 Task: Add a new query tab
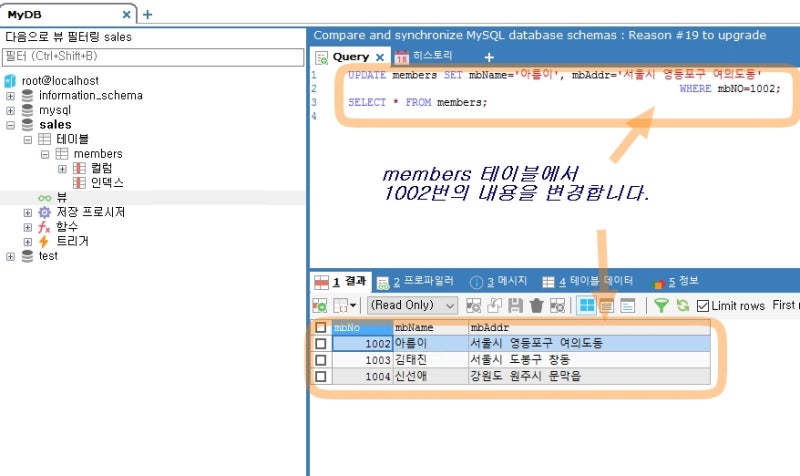tap(489, 57)
